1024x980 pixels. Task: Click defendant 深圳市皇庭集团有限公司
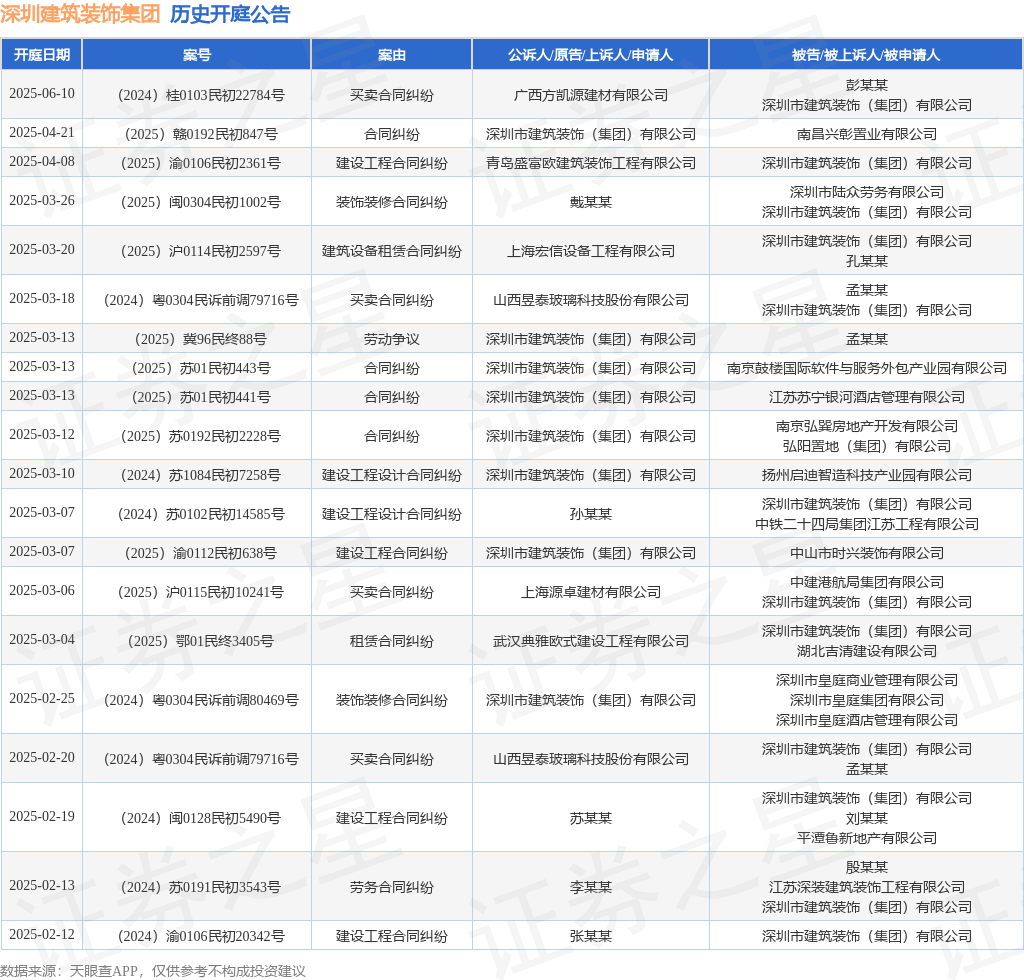(867, 700)
